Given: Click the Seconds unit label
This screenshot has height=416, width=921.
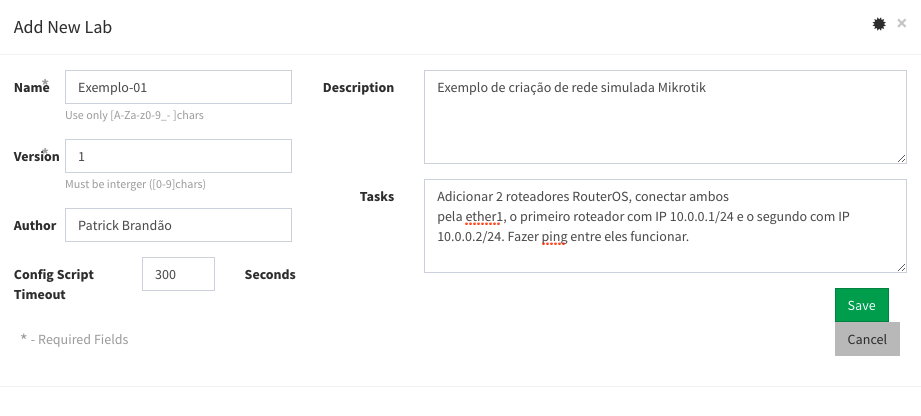Looking at the screenshot, I should pyautogui.click(x=270, y=274).
